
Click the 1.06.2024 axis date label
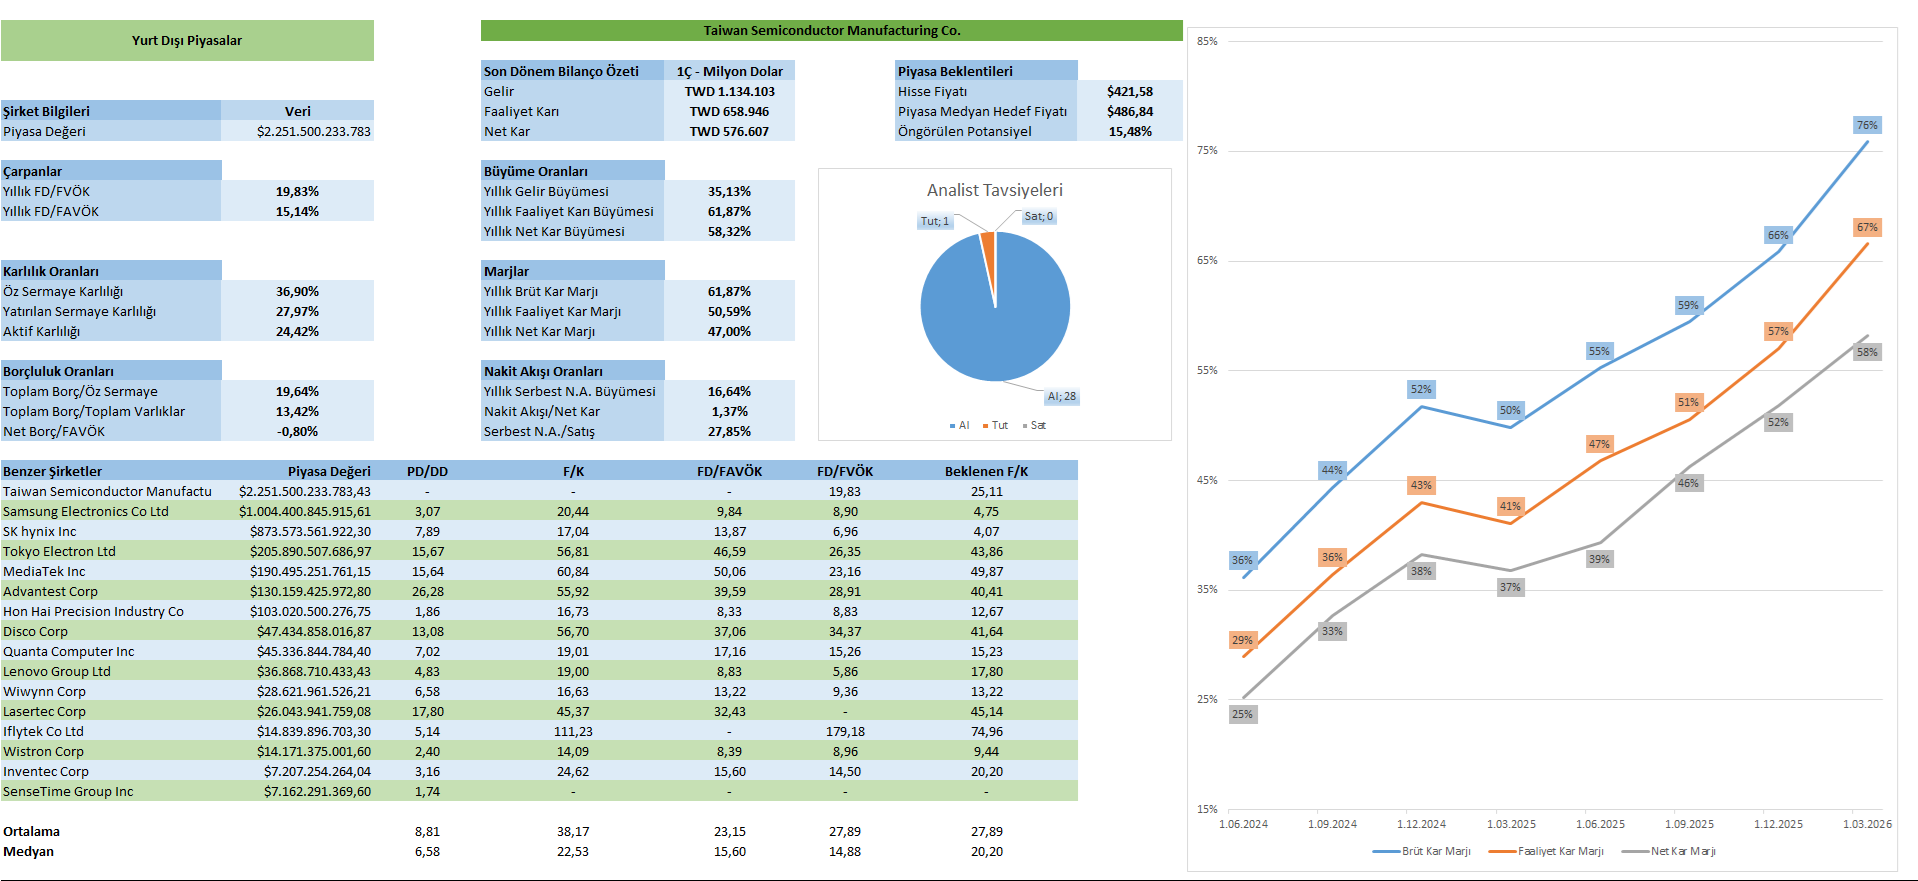click(x=1243, y=825)
